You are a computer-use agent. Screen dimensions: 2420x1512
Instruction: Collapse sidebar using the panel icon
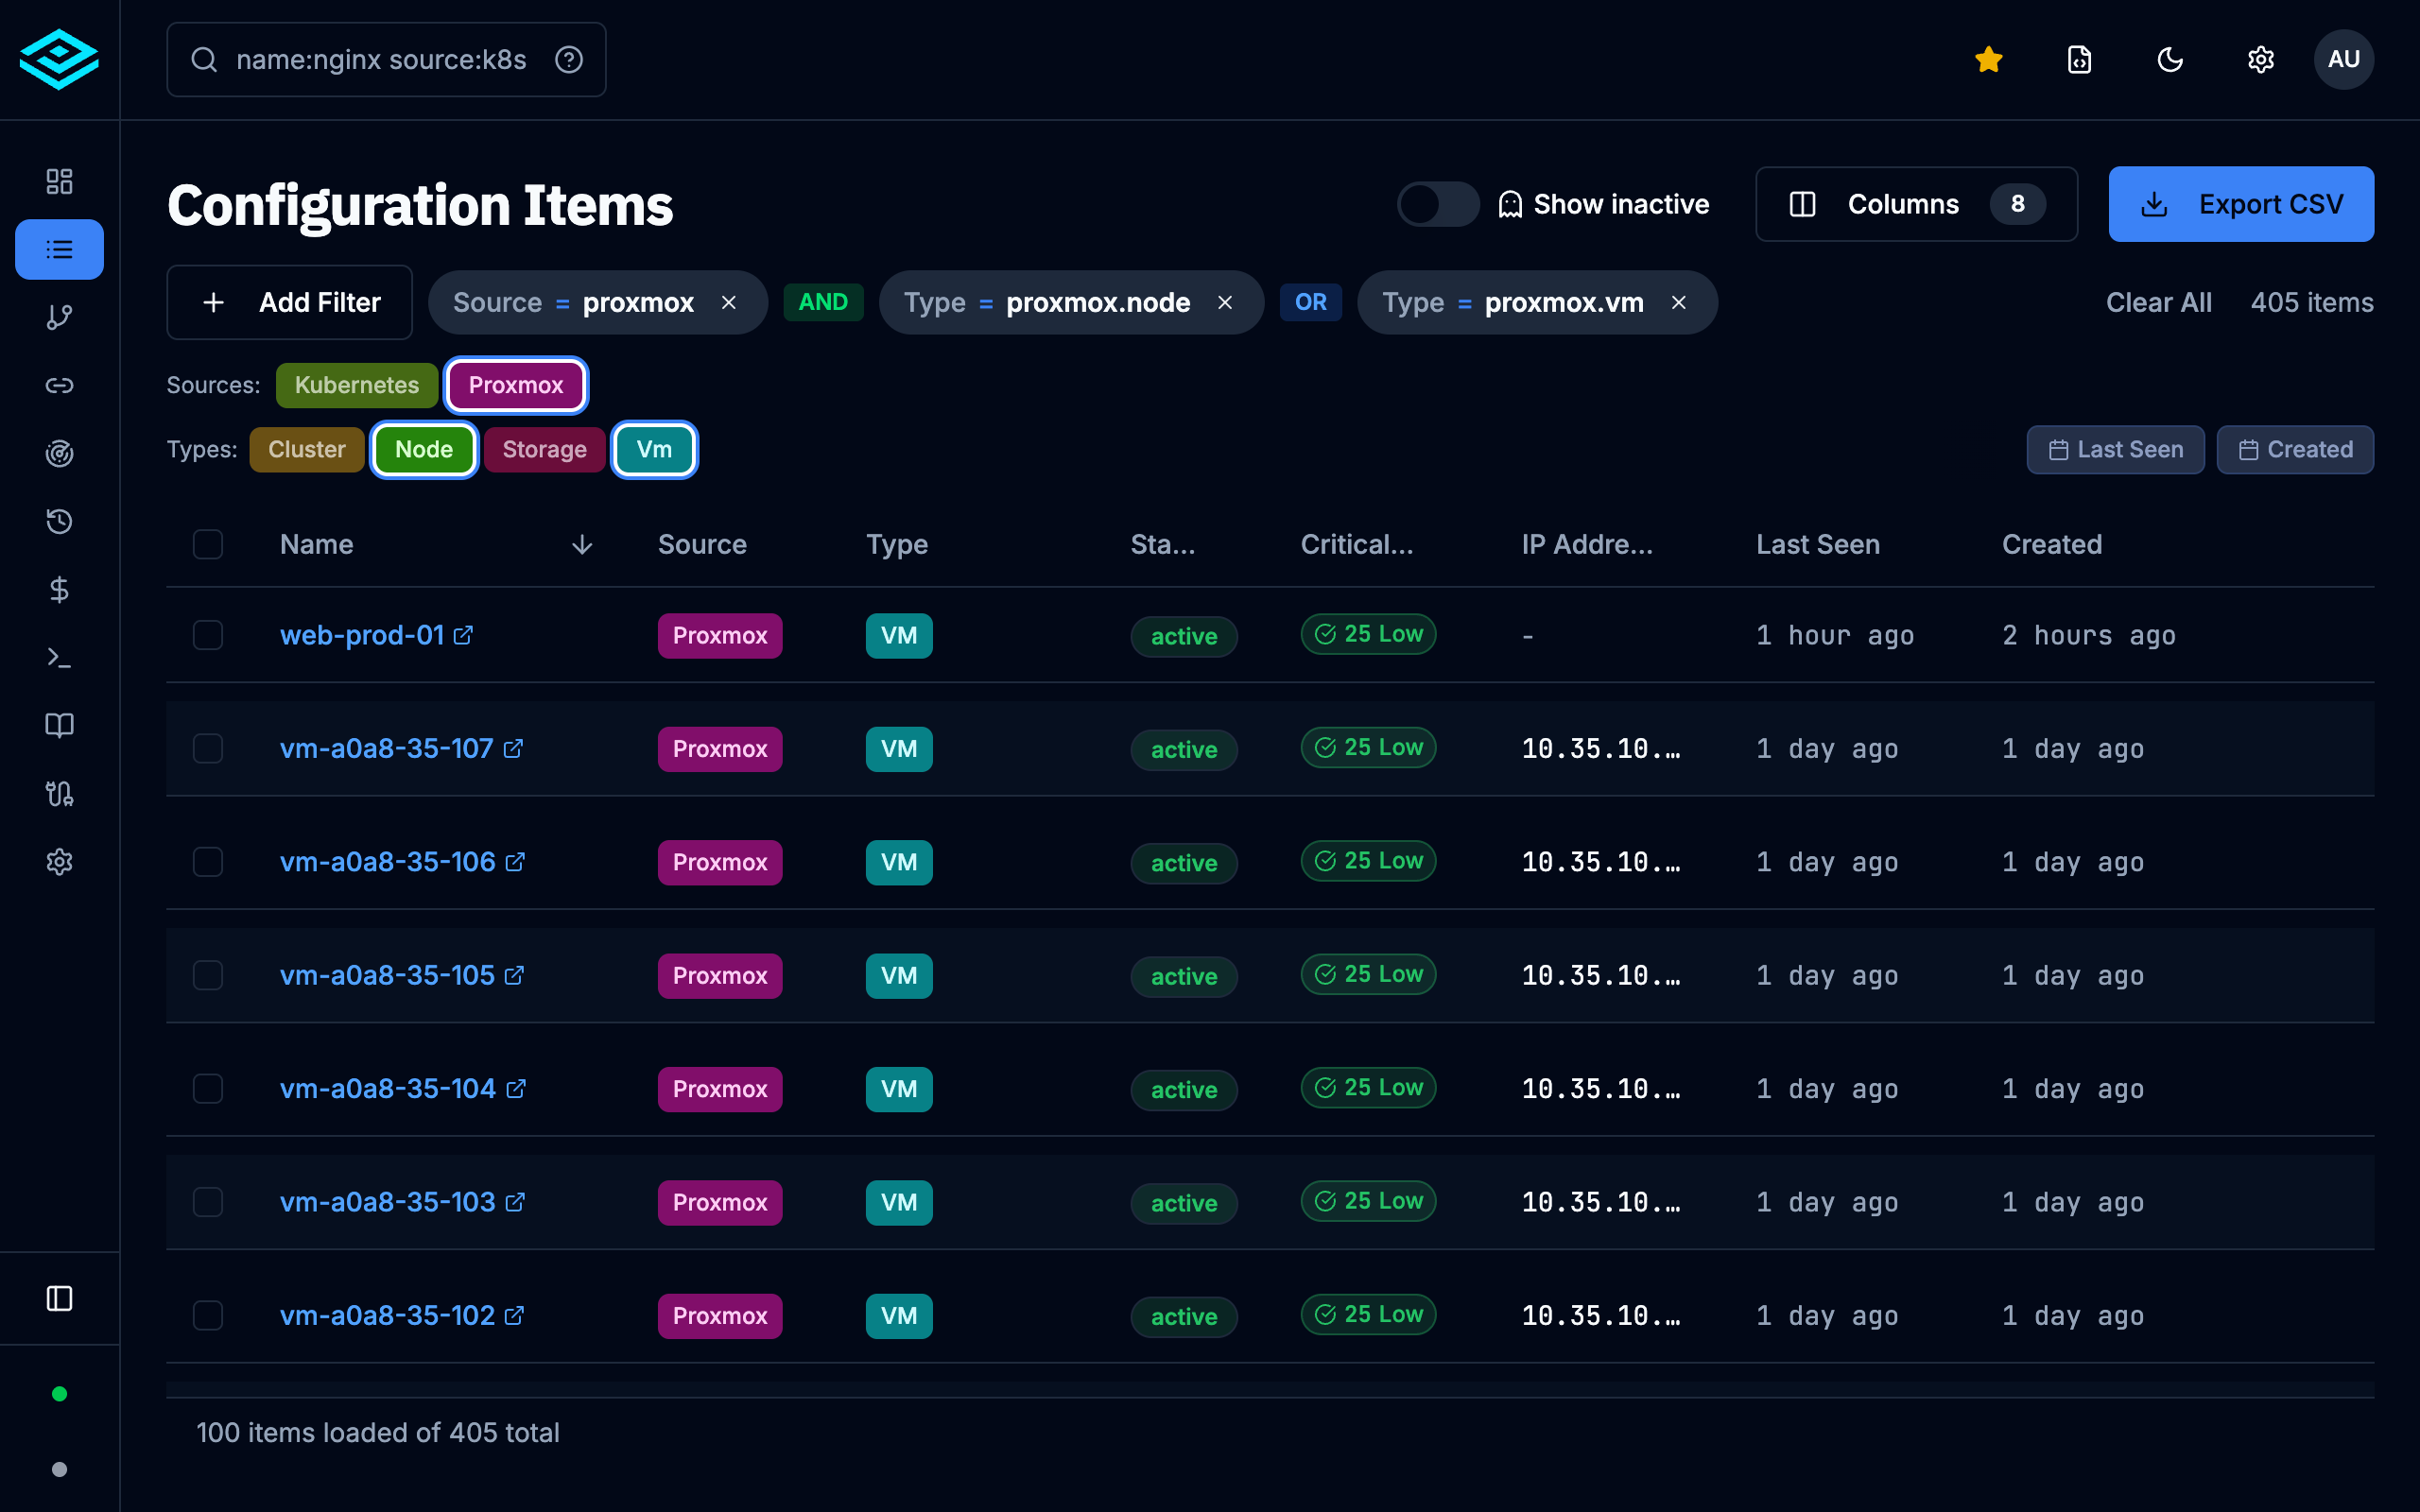[x=59, y=1298]
